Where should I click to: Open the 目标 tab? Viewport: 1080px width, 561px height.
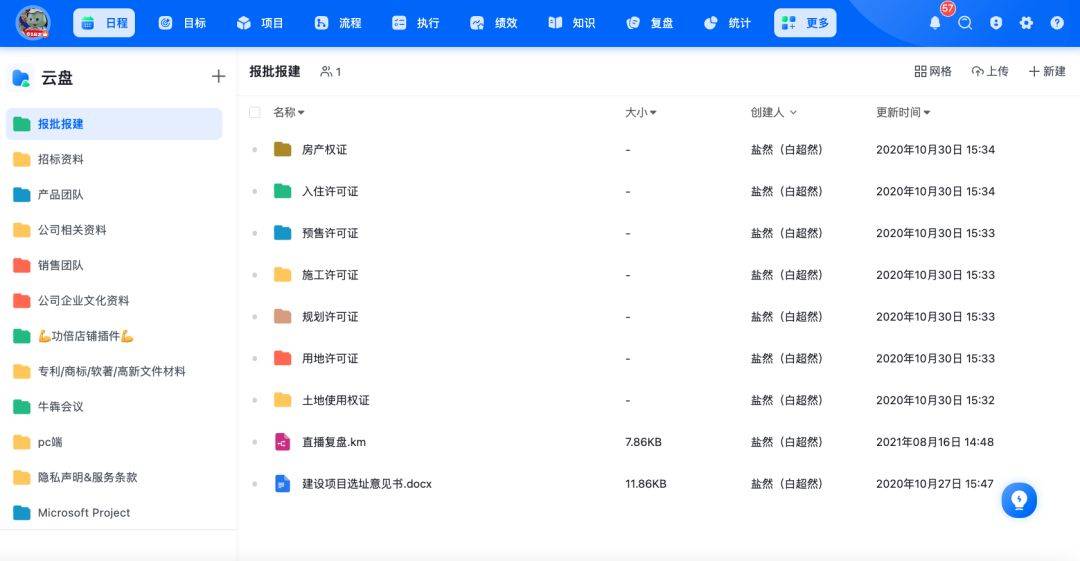(183, 23)
